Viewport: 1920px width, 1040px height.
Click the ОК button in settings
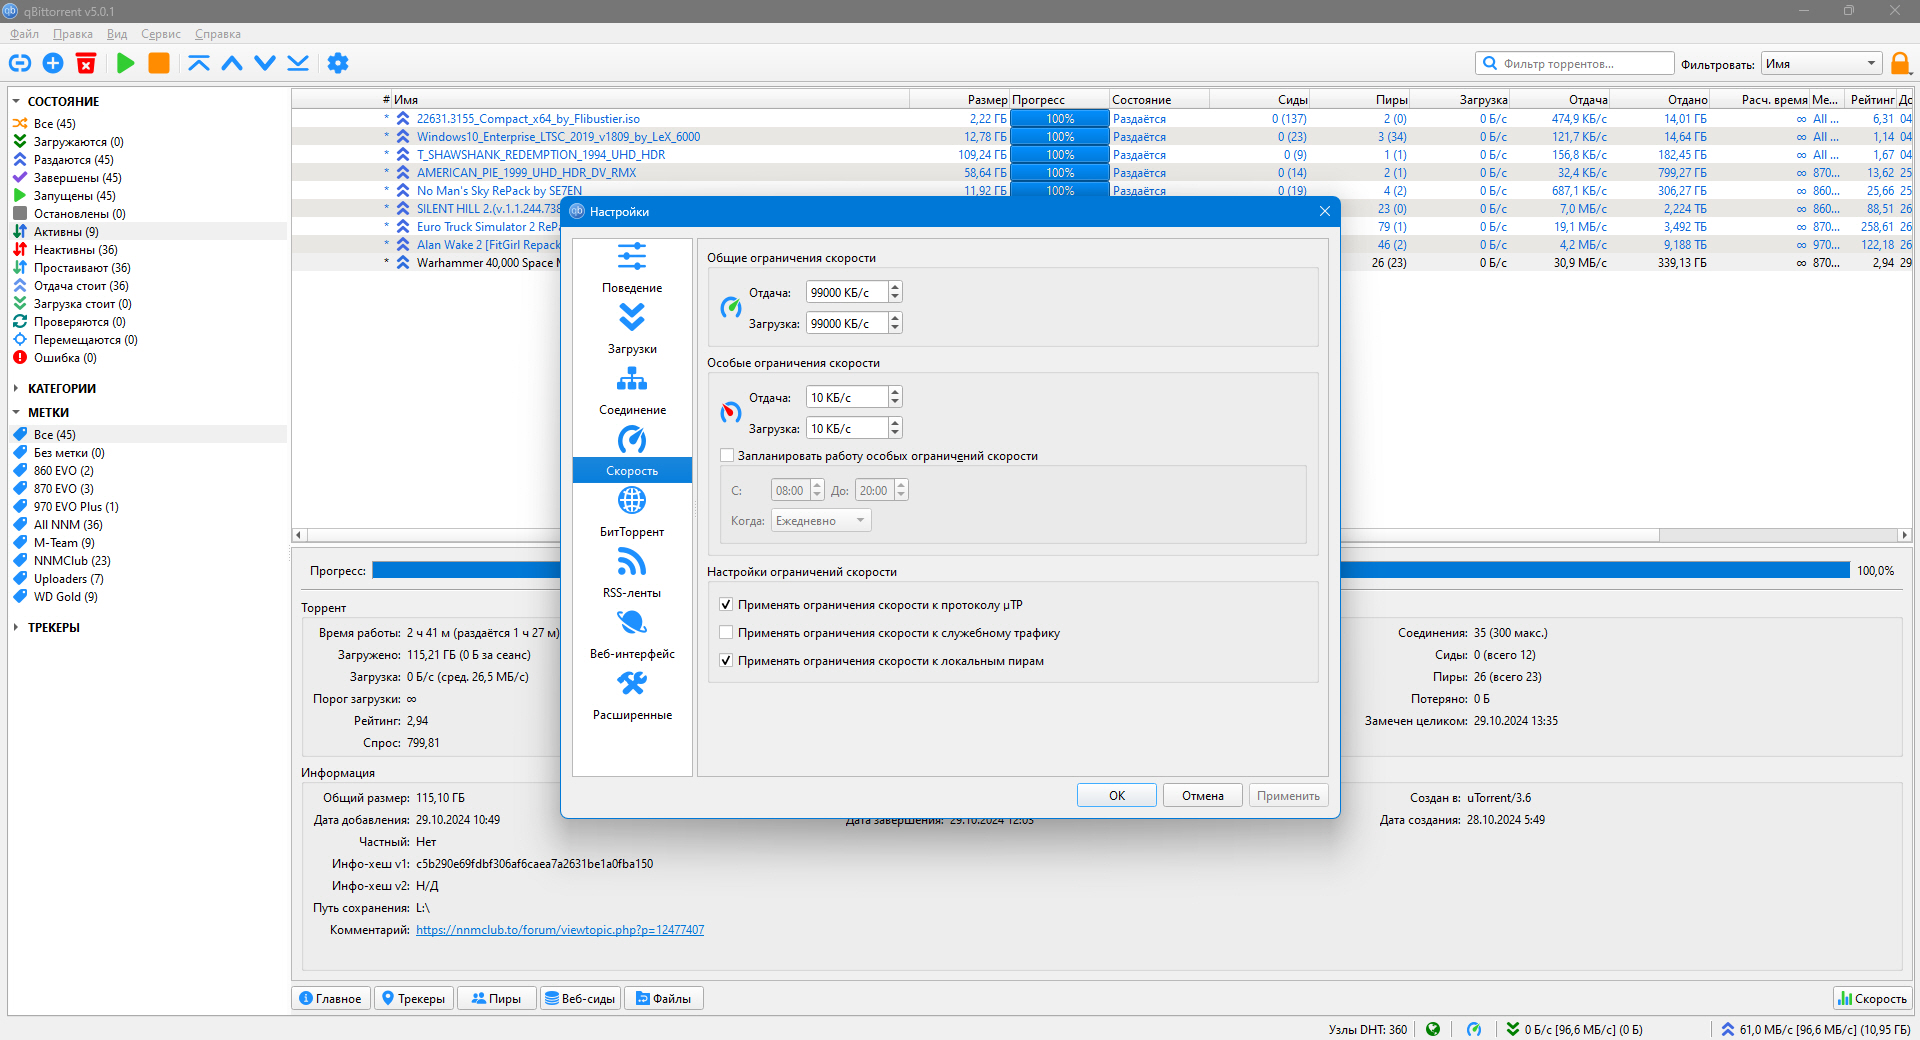coord(1117,796)
